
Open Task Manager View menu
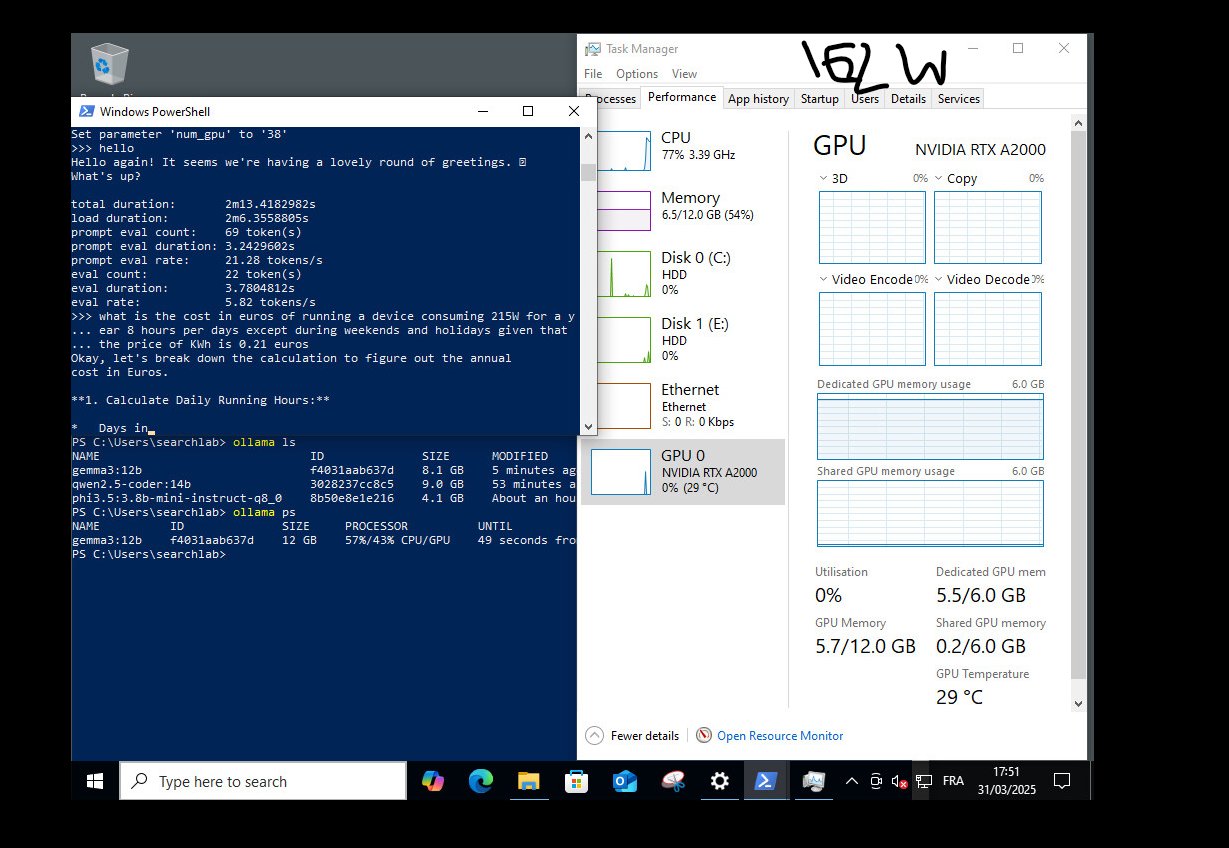pyautogui.click(x=684, y=74)
